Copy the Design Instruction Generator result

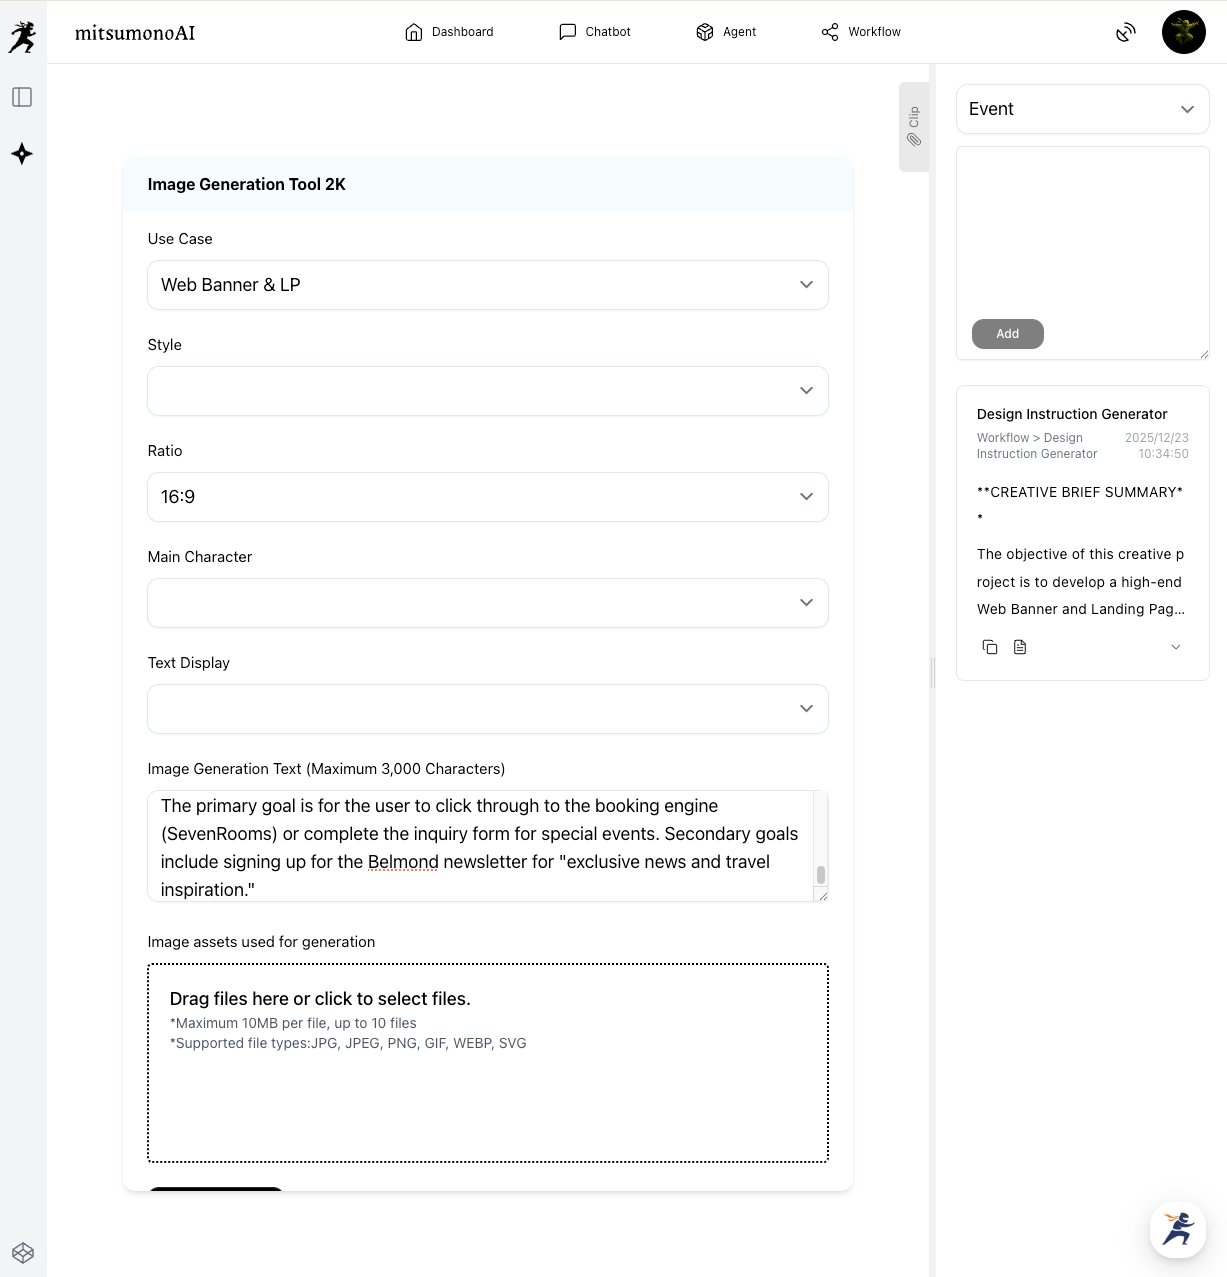[x=990, y=647]
